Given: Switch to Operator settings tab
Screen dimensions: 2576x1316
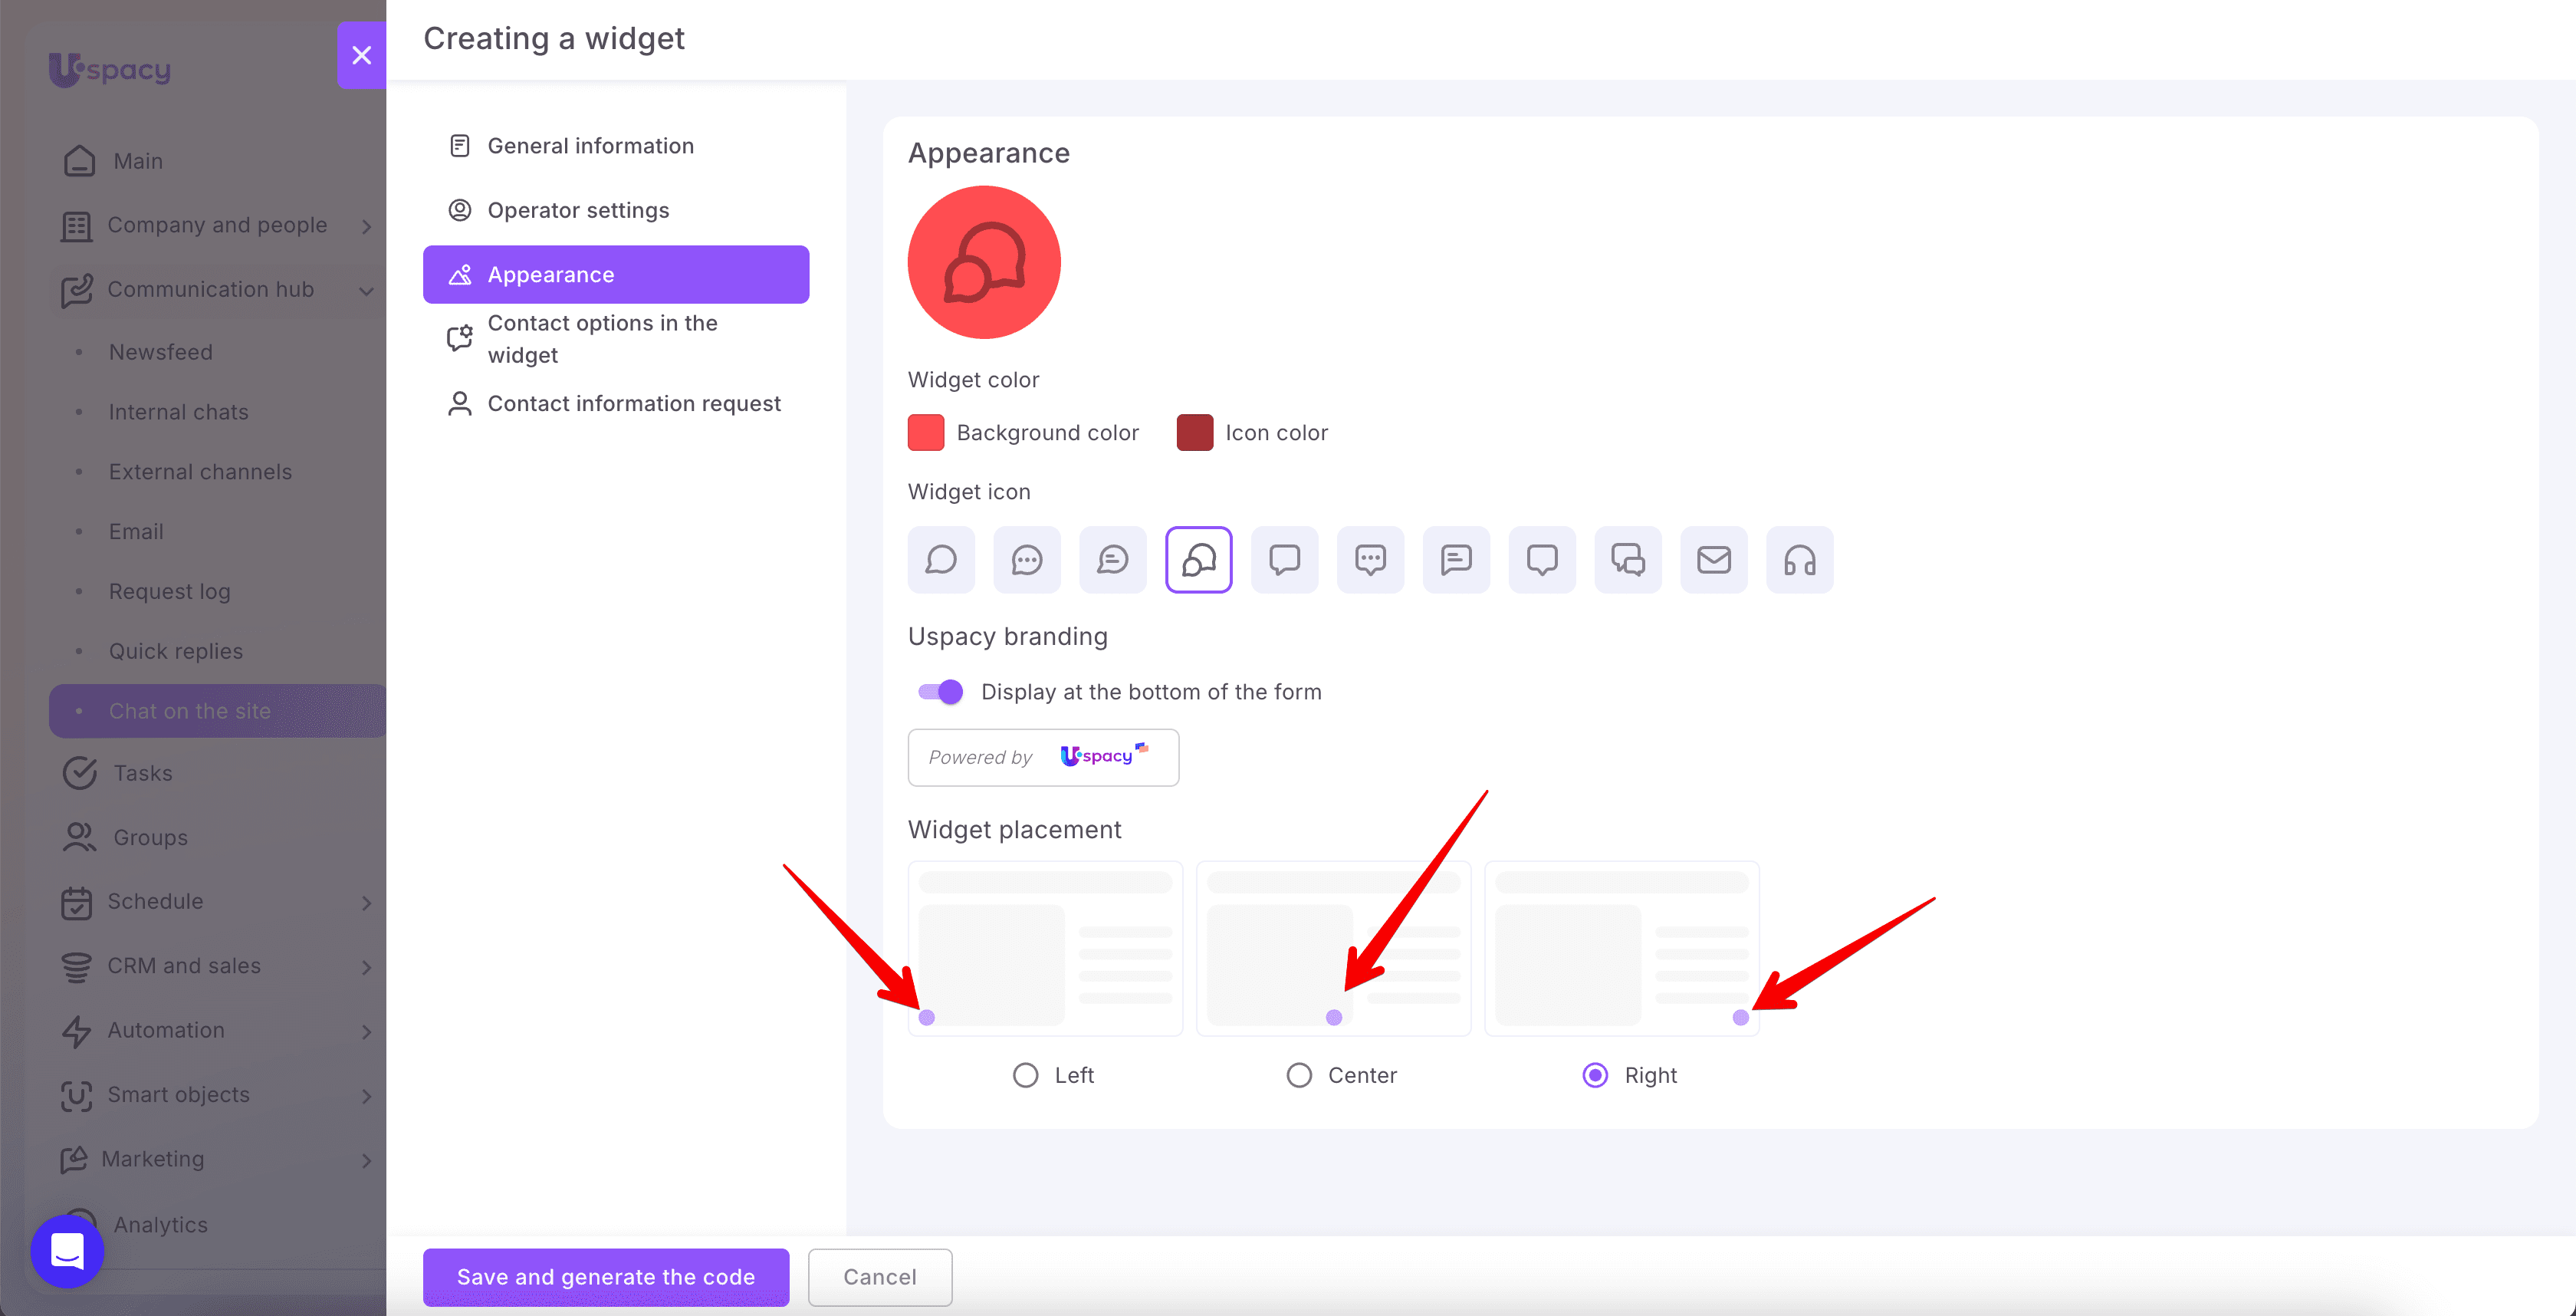Looking at the screenshot, I should pyautogui.click(x=616, y=210).
